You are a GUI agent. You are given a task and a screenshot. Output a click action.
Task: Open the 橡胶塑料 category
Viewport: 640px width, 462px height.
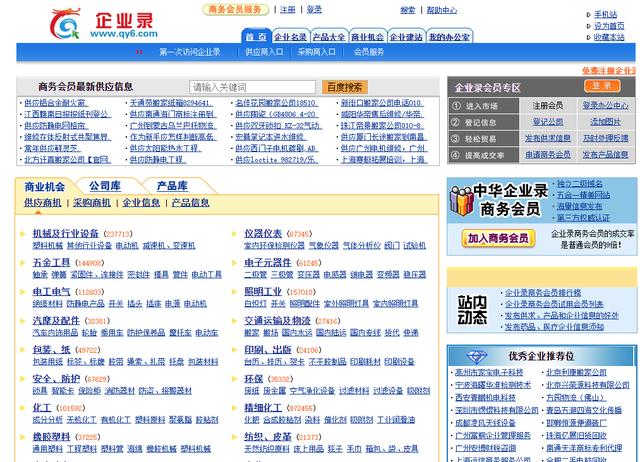pyautogui.click(x=51, y=437)
